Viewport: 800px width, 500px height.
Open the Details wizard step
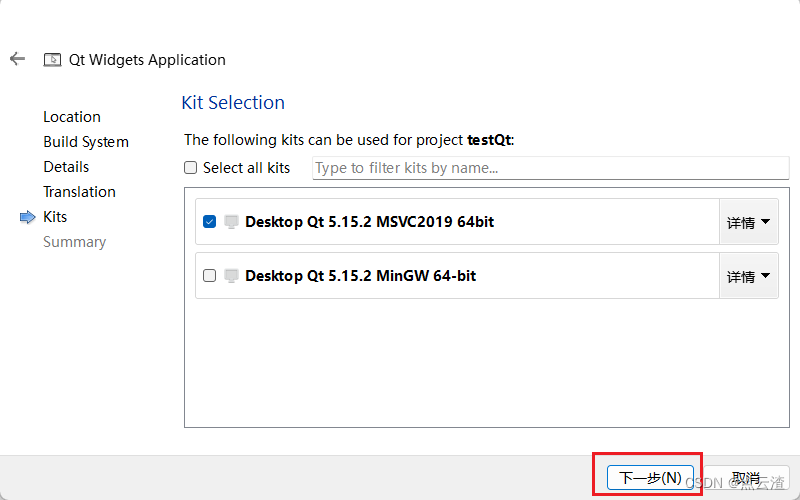coord(66,167)
